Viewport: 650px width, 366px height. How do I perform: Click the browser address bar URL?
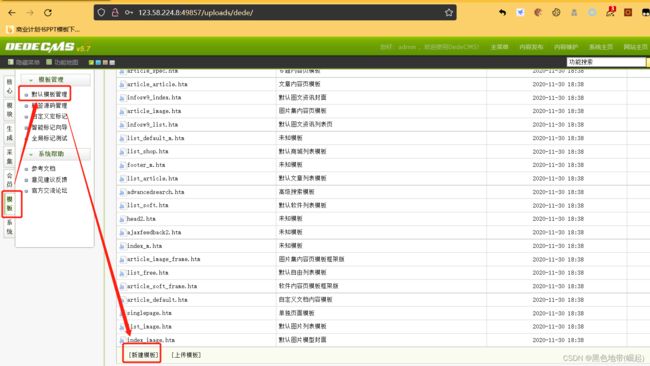pyautogui.click(x=196, y=13)
